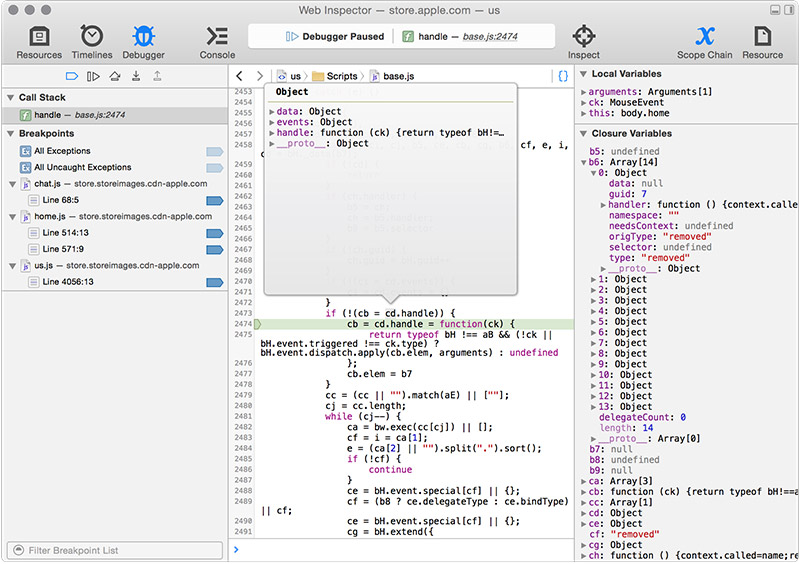
Task: Collapse the us.js breakpoint group
Action: 13,265
